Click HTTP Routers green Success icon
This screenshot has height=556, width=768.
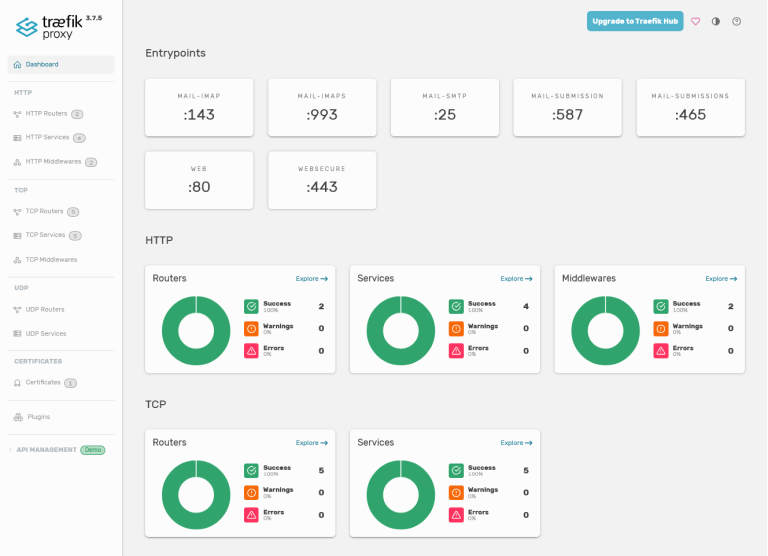tap(251, 307)
